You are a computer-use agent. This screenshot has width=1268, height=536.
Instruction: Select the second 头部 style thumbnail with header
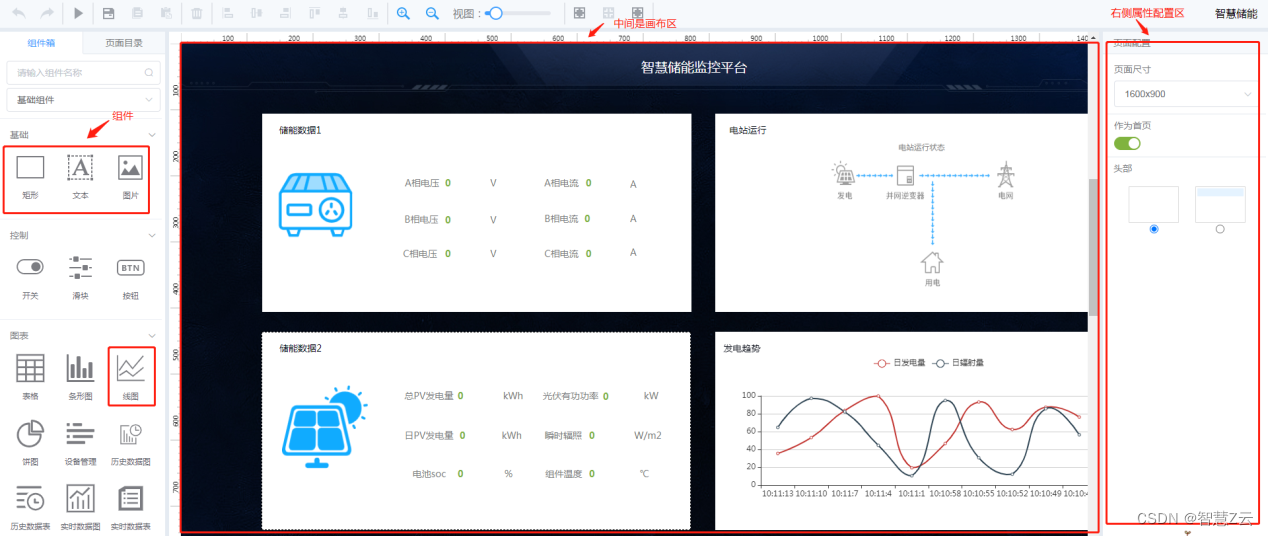tap(1220, 204)
